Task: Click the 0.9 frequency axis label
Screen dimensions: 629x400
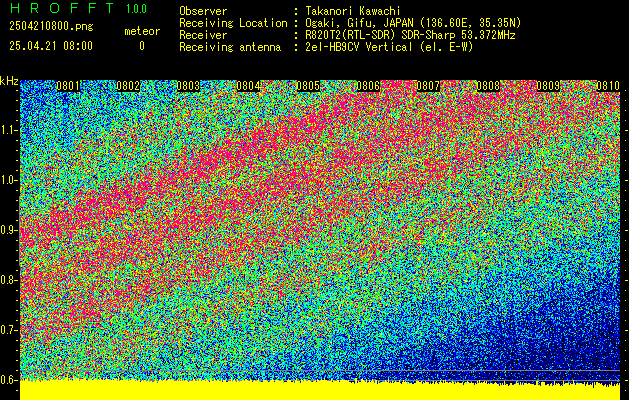Action: 9,230
